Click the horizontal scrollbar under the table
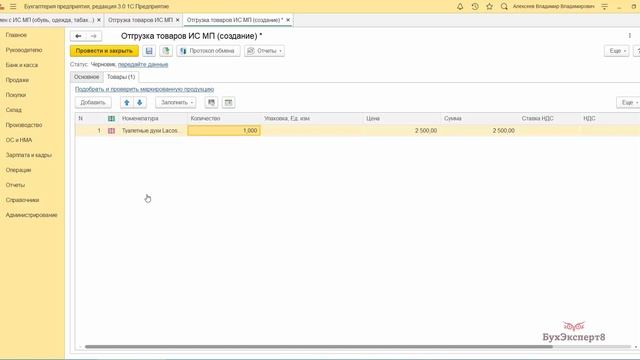 (318, 347)
